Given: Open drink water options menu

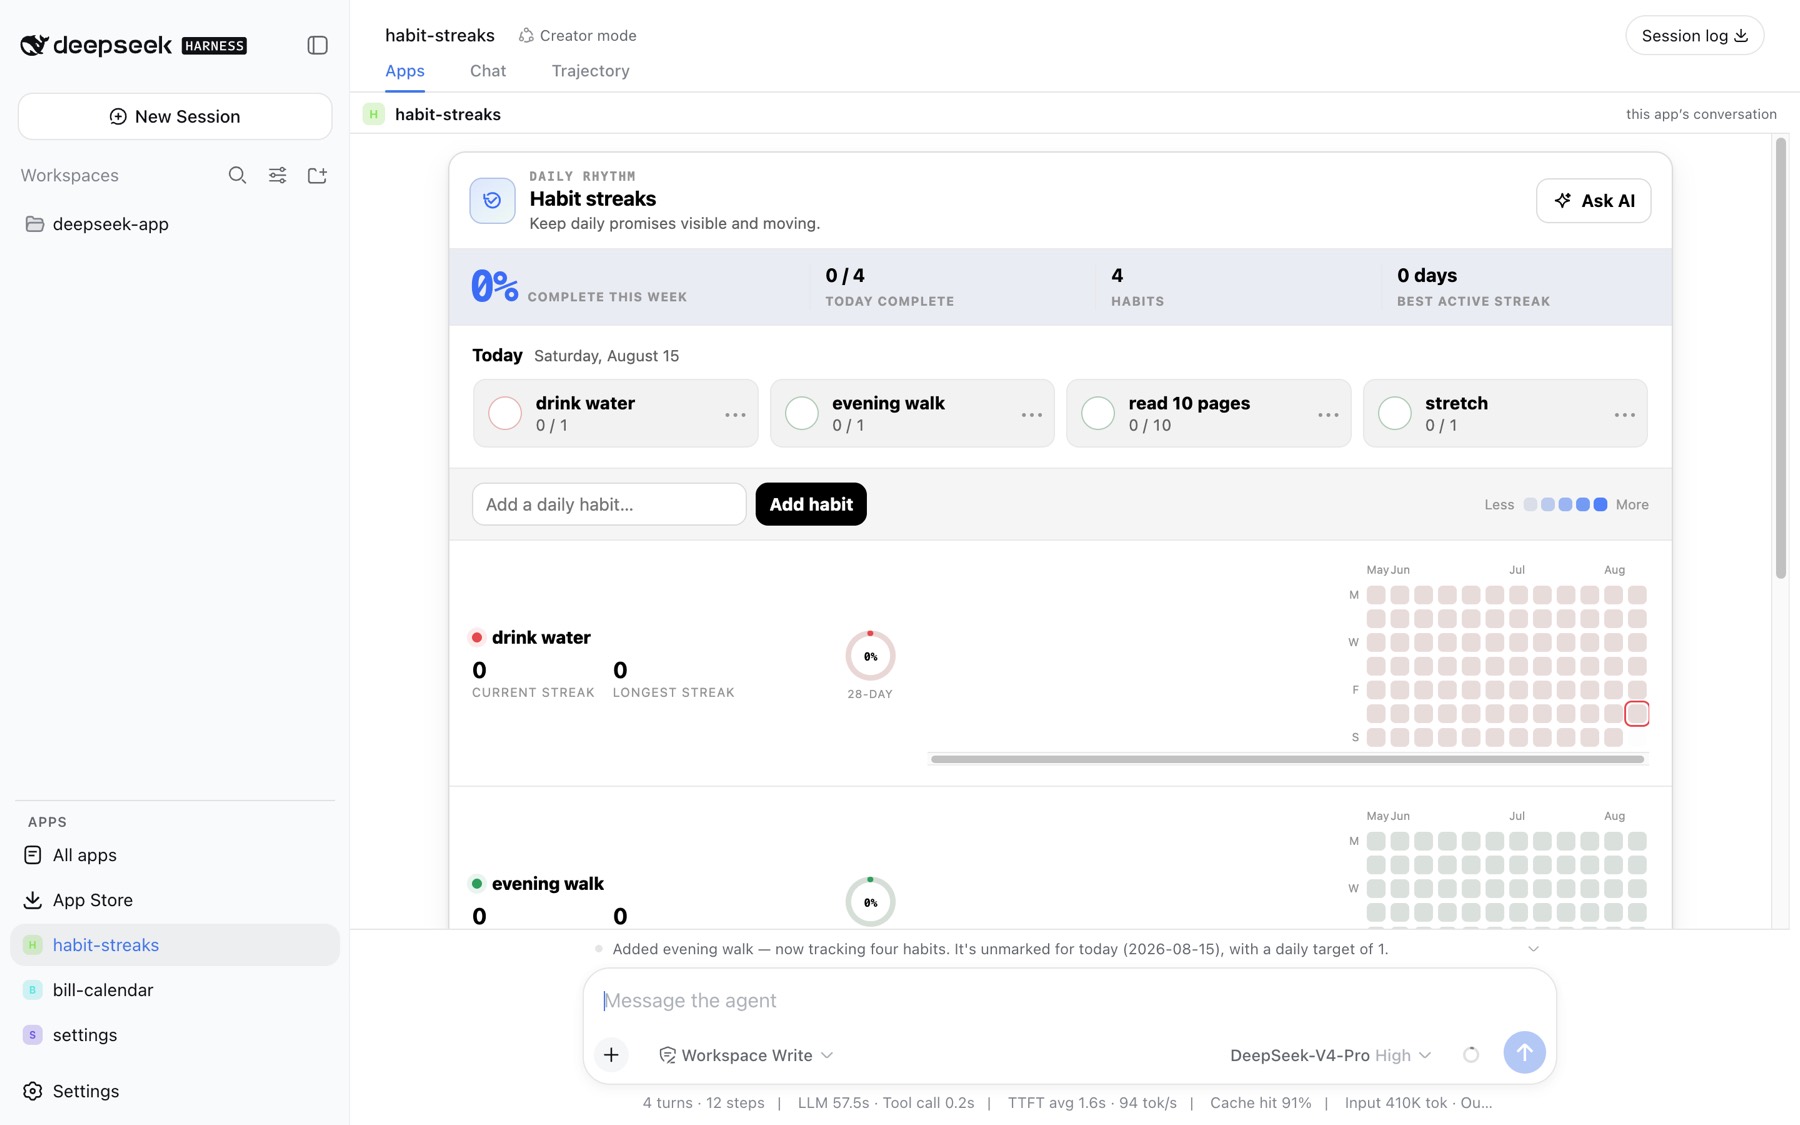Looking at the screenshot, I should pos(735,414).
